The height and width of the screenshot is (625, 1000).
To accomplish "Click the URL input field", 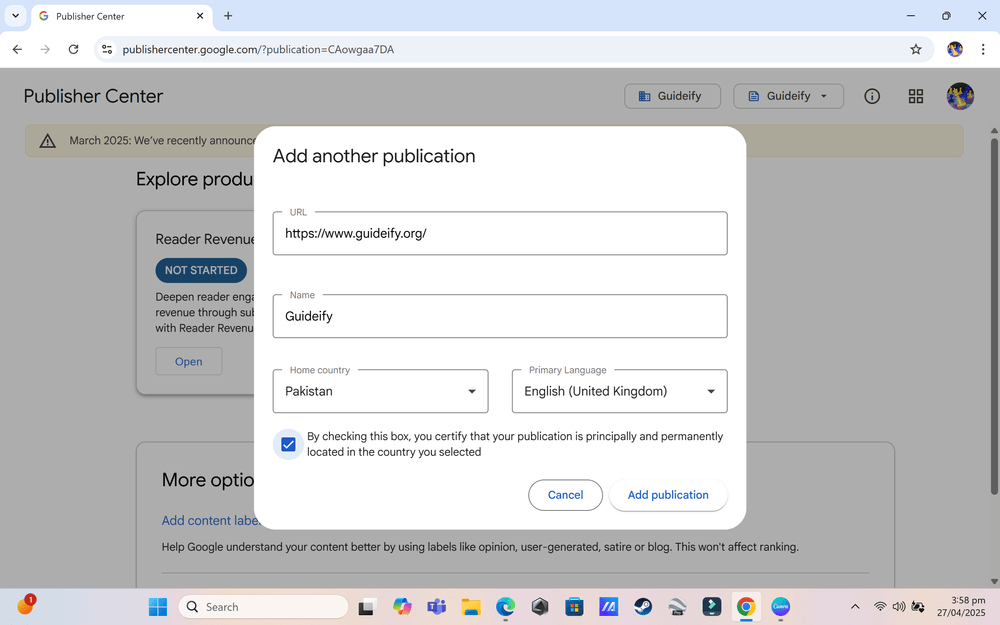I will click(x=500, y=233).
